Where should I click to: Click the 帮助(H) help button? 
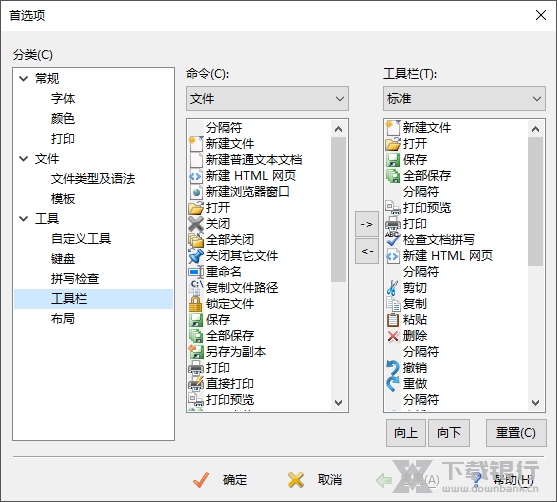504,480
